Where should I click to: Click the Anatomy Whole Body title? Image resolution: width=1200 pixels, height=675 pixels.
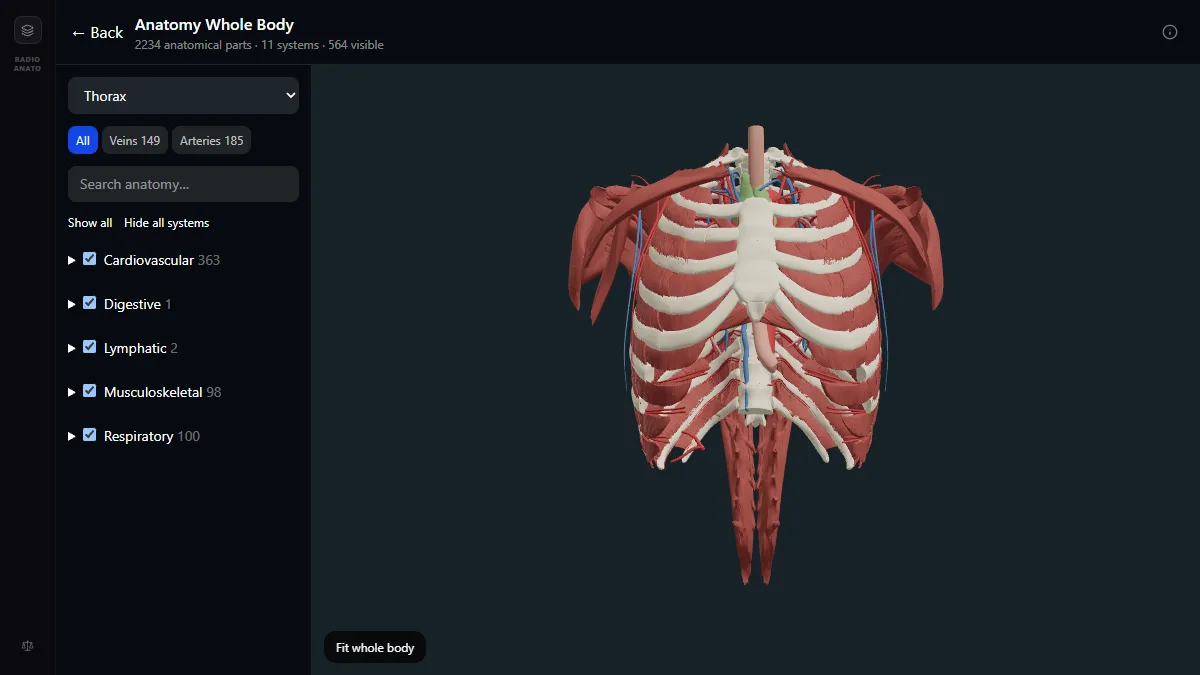(x=214, y=24)
